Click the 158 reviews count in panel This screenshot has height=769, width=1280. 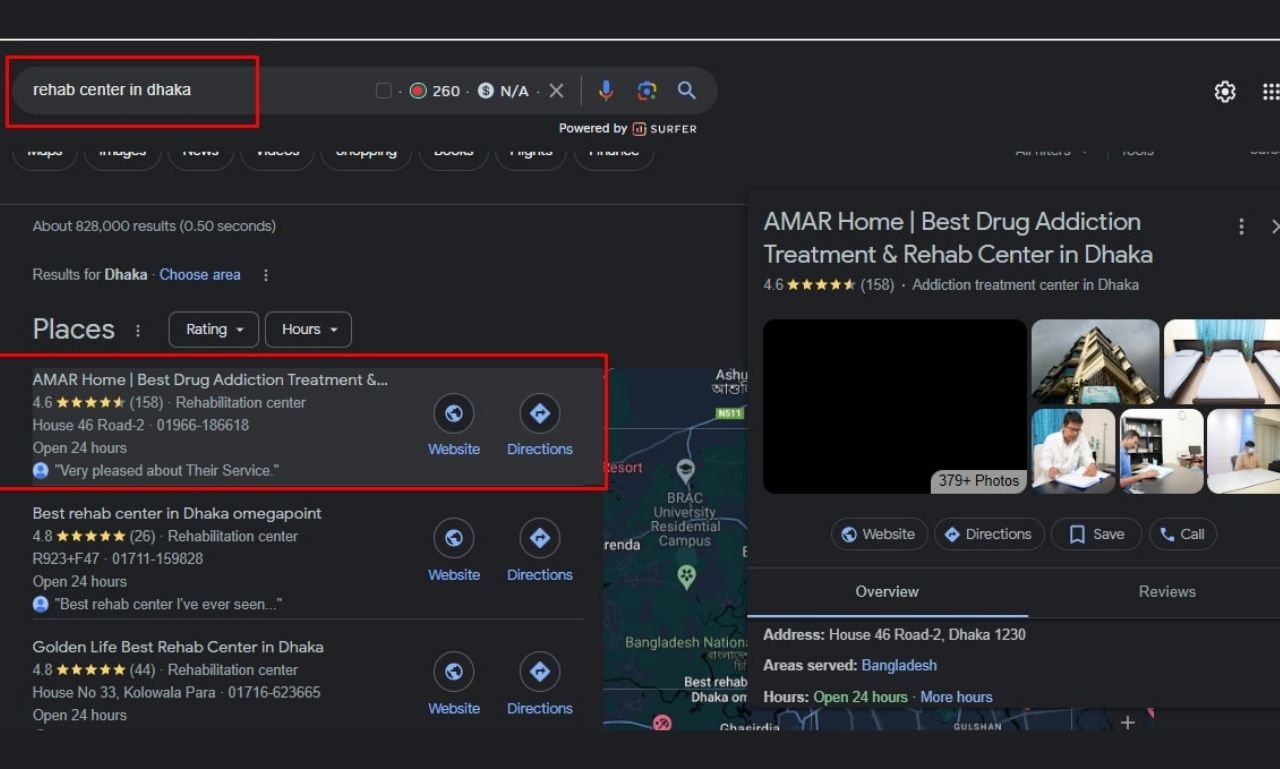pyautogui.click(x=877, y=285)
